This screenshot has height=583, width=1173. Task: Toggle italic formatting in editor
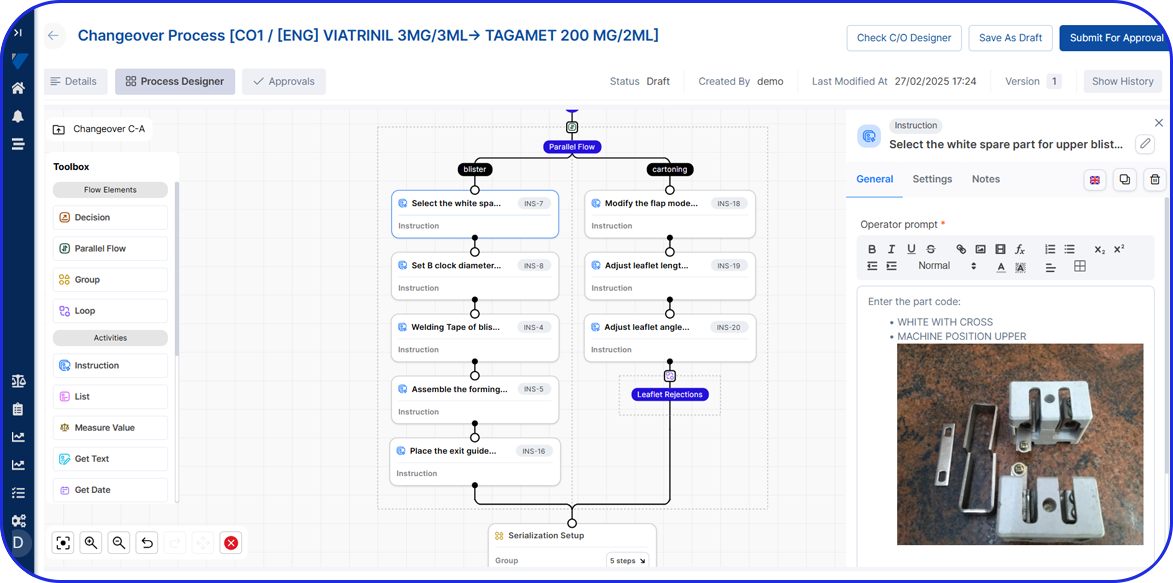[891, 249]
